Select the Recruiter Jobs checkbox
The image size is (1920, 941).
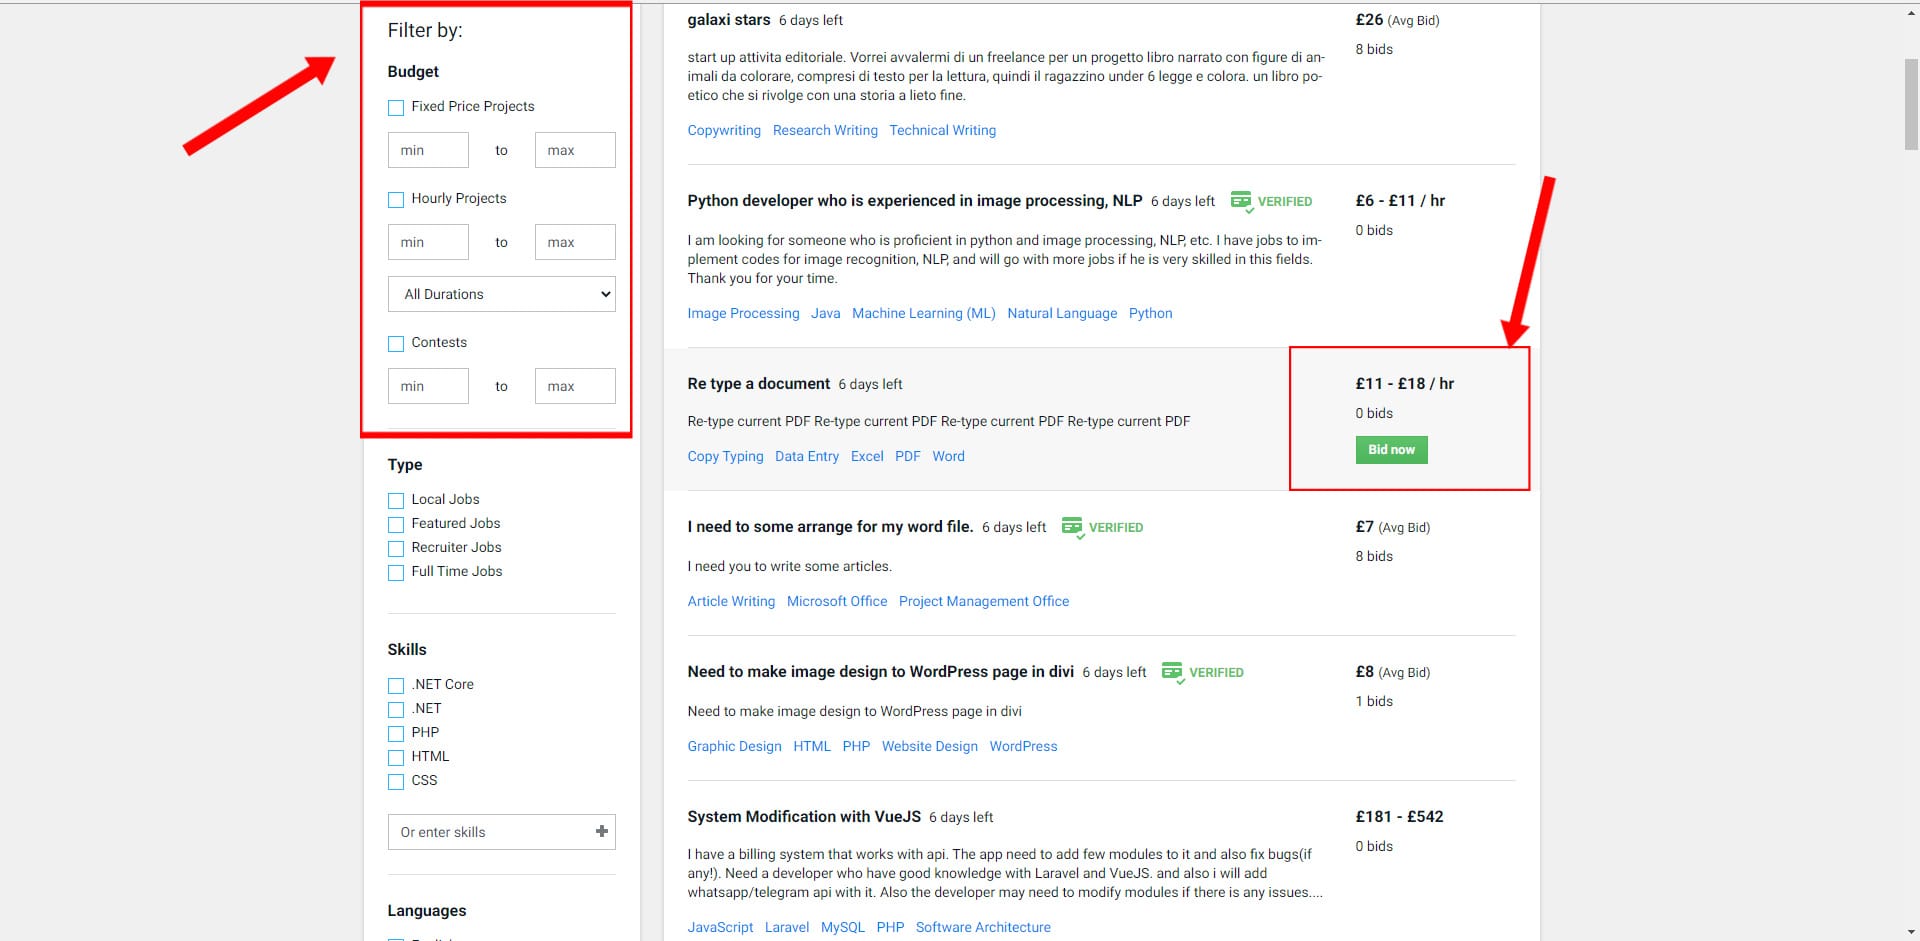396,548
